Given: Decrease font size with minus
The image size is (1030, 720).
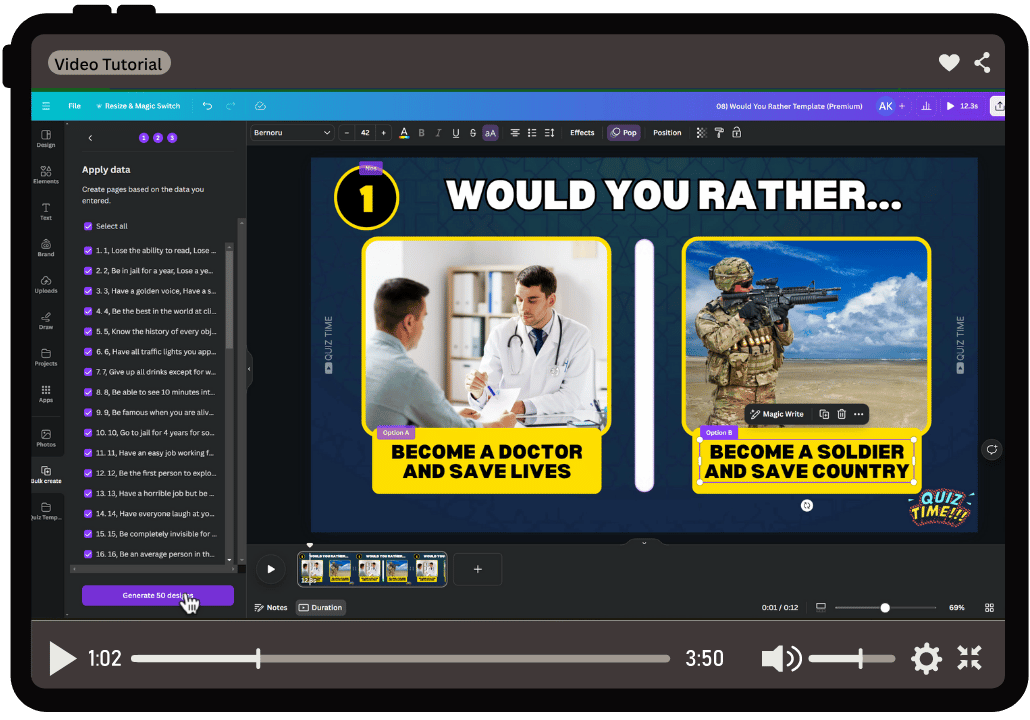Looking at the screenshot, I should (x=347, y=133).
